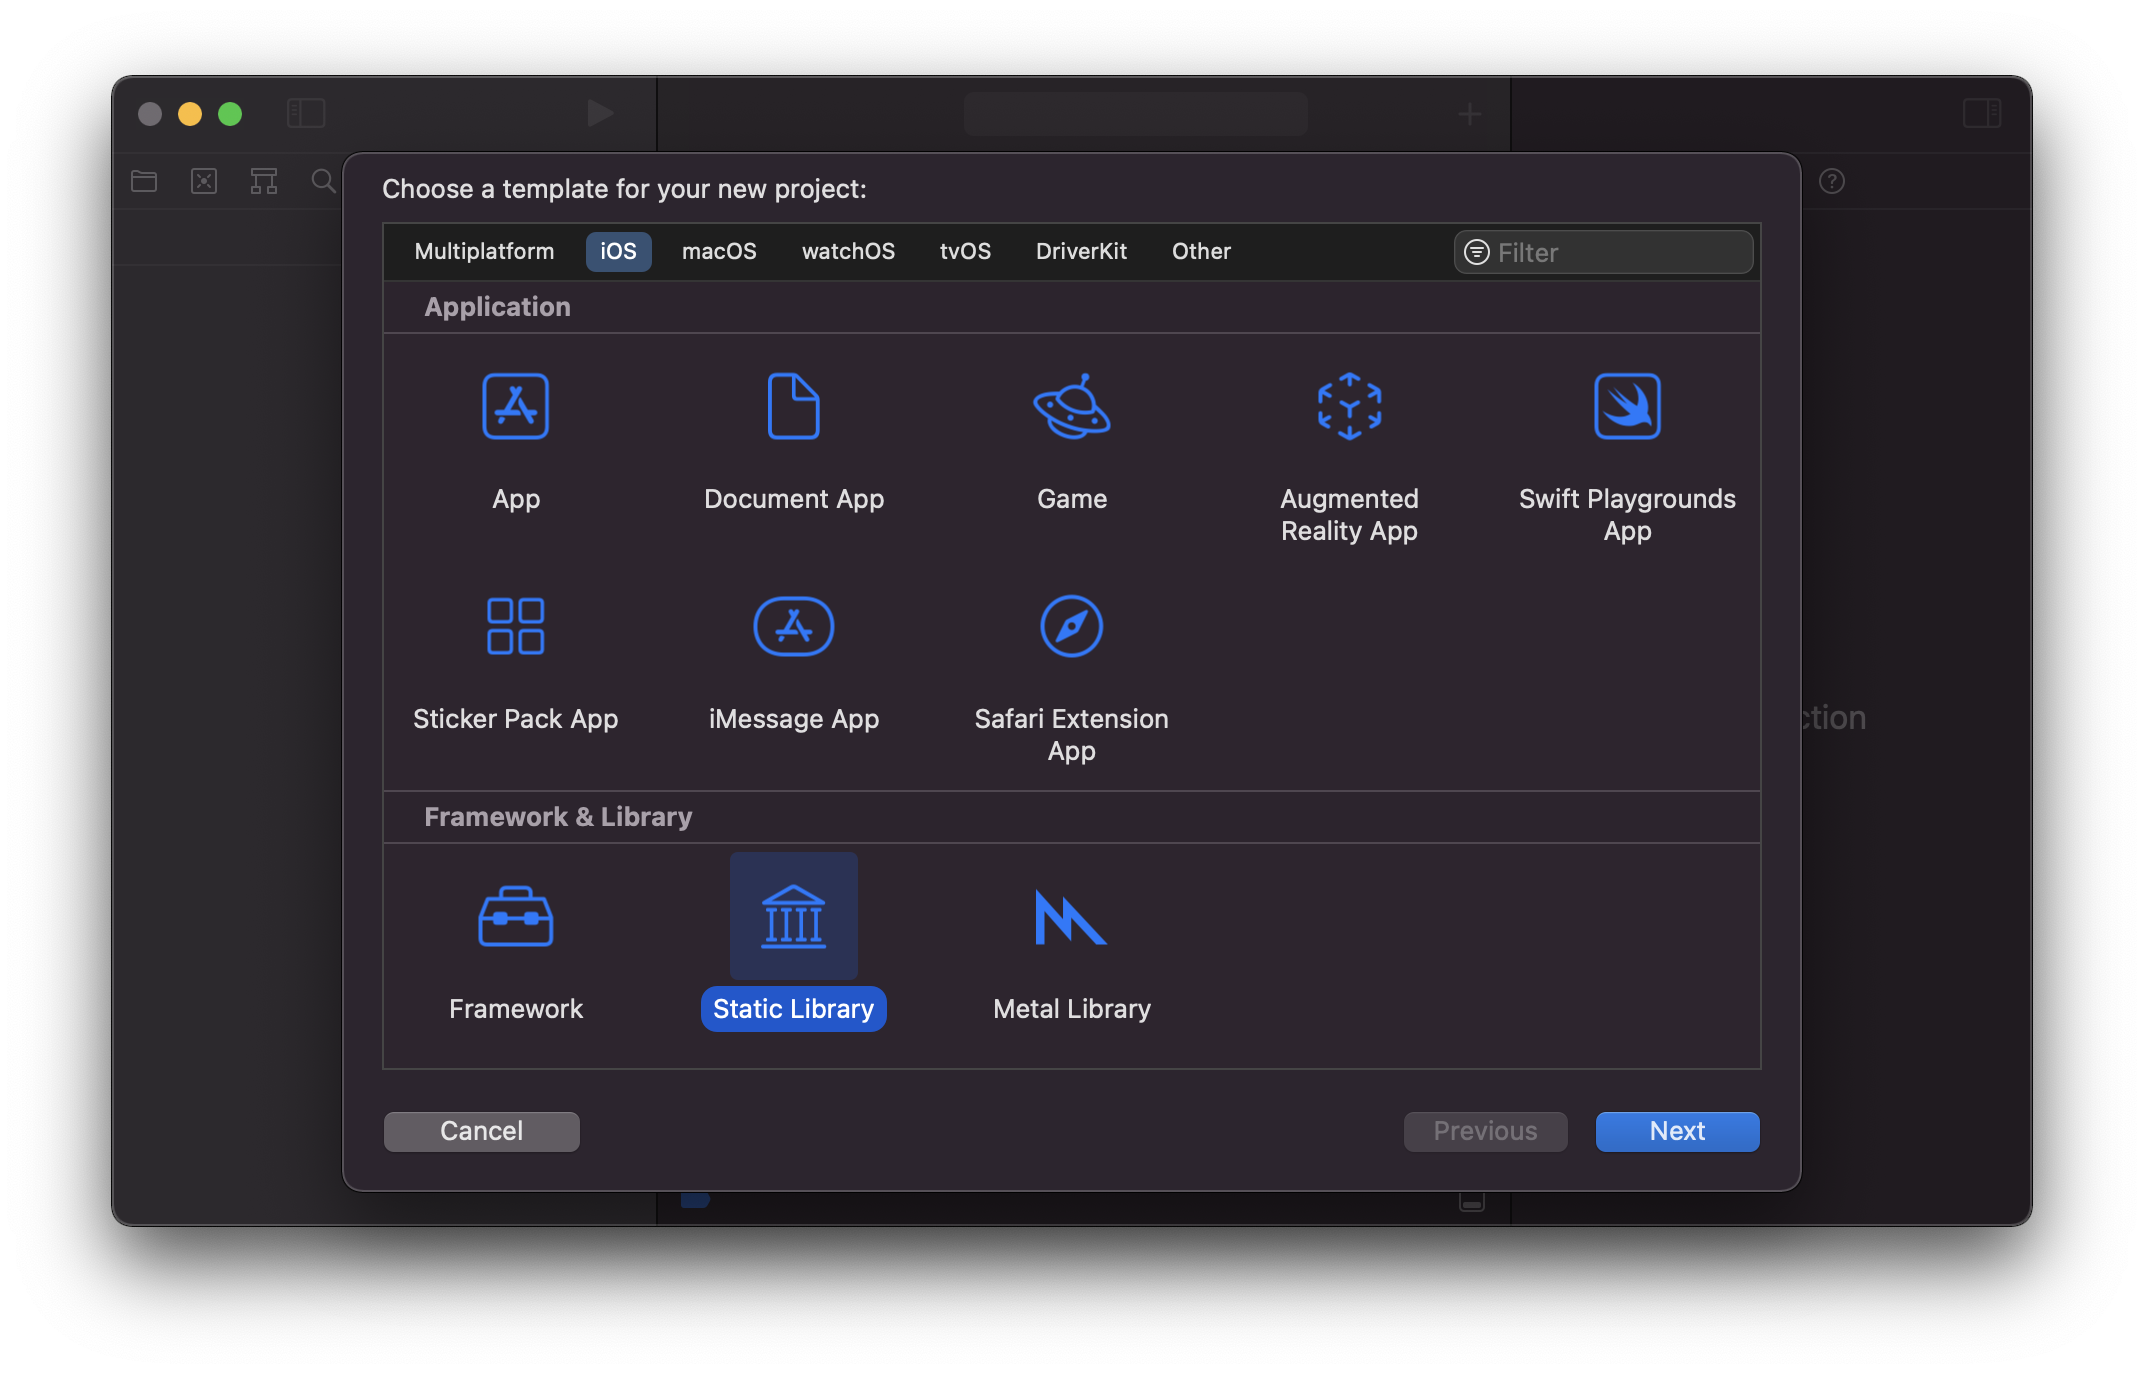Click the Static Library label
The image size is (2144, 1374).
794,1009
